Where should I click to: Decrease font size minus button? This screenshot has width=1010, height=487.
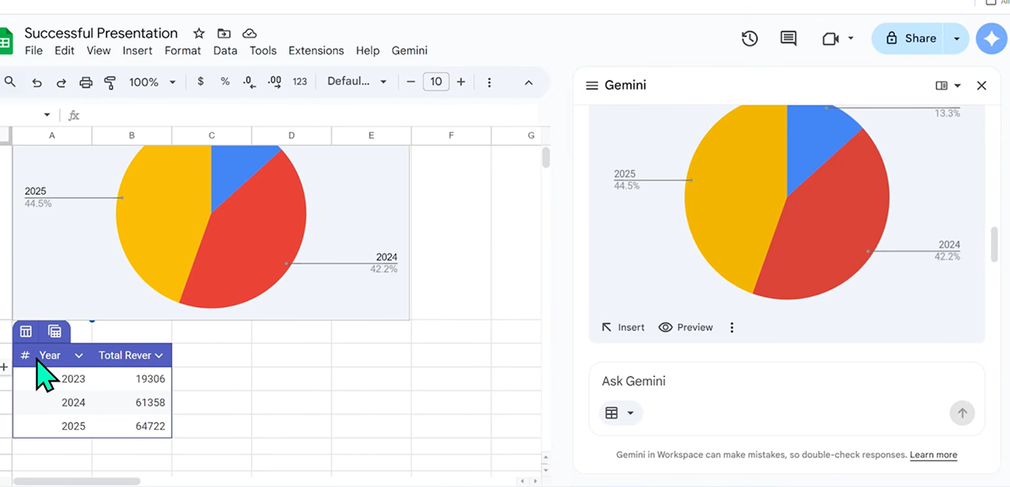411,82
